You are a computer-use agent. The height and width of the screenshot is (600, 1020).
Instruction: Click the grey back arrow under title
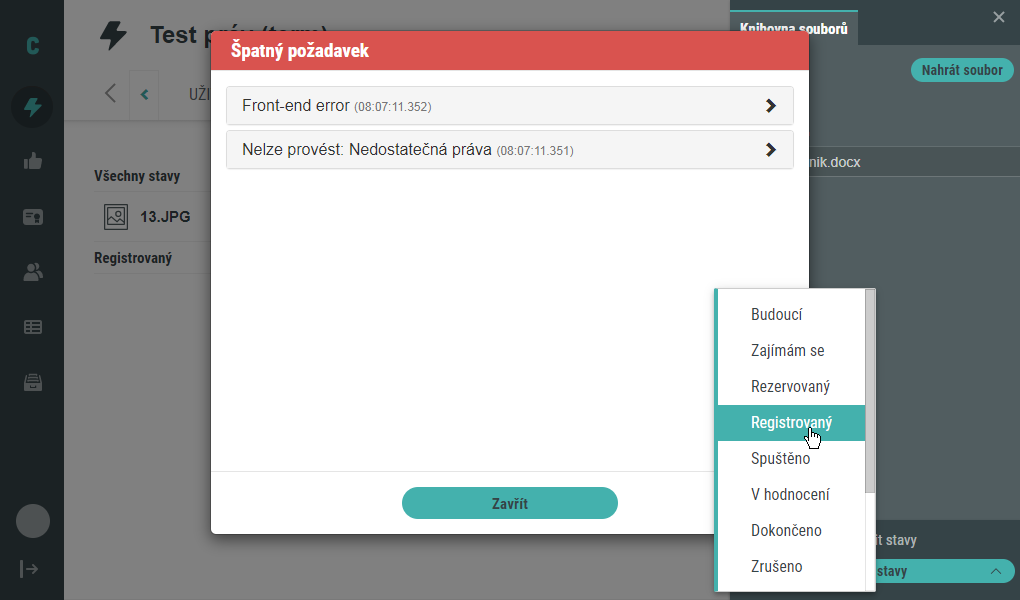tap(111, 93)
